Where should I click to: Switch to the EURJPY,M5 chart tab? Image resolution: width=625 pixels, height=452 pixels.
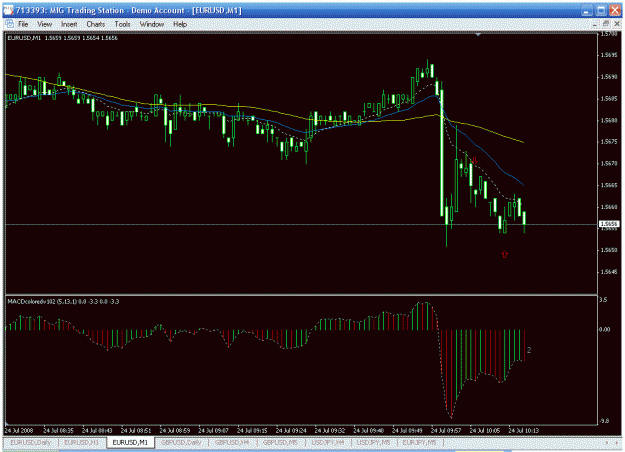419,442
